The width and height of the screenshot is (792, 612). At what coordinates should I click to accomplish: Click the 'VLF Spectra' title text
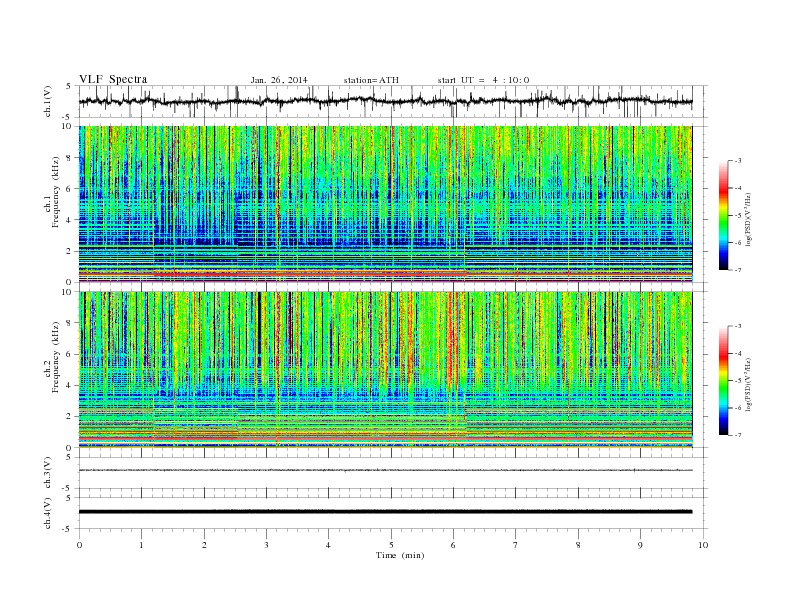coord(113,79)
